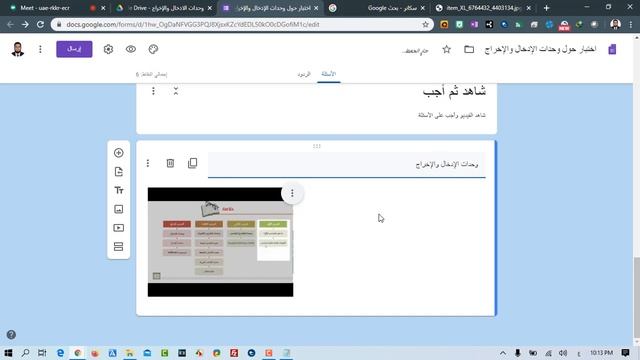Reload the page

[x=40, y=24]
